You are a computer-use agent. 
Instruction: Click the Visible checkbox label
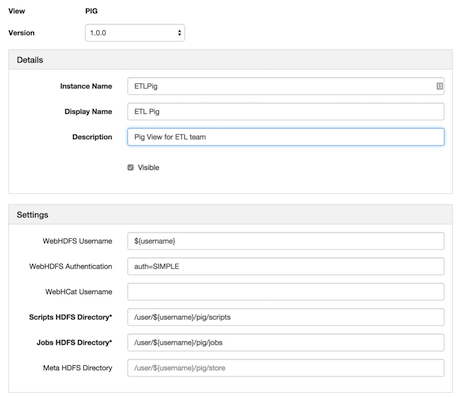[148, 167]
